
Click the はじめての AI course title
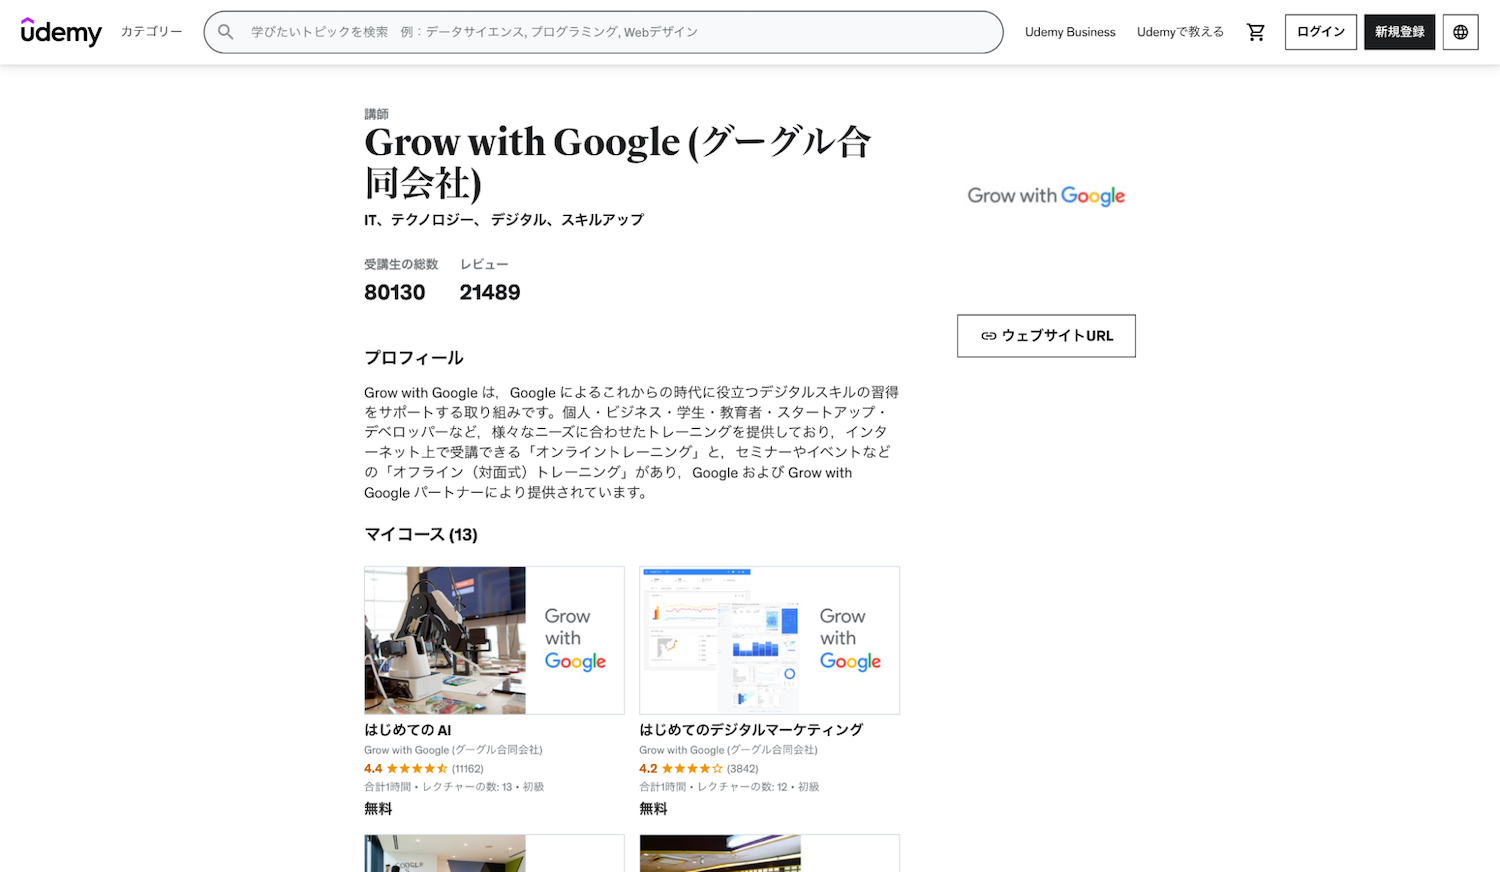pos(408,730)
